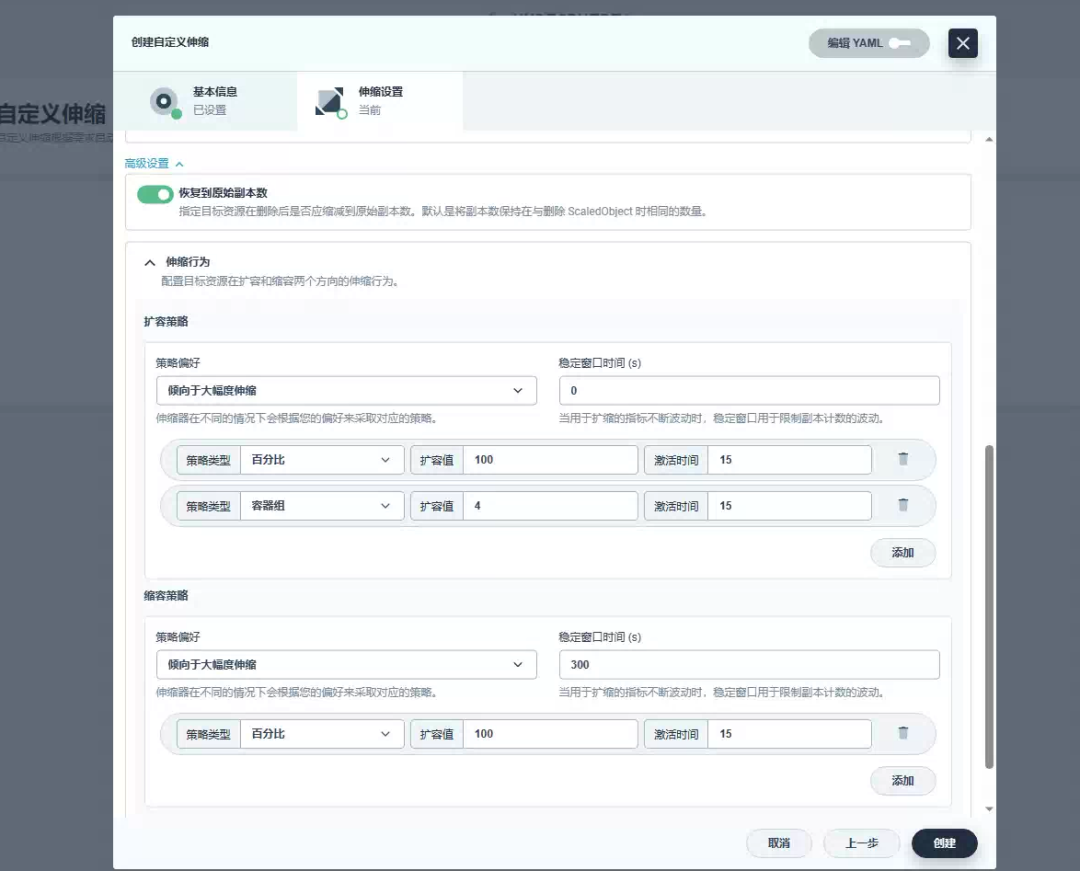This screenshot has height=871, width=1080.
Task: Click the 缩容策略 heading text
Action: pyautogui.click(x=166, y=596)
